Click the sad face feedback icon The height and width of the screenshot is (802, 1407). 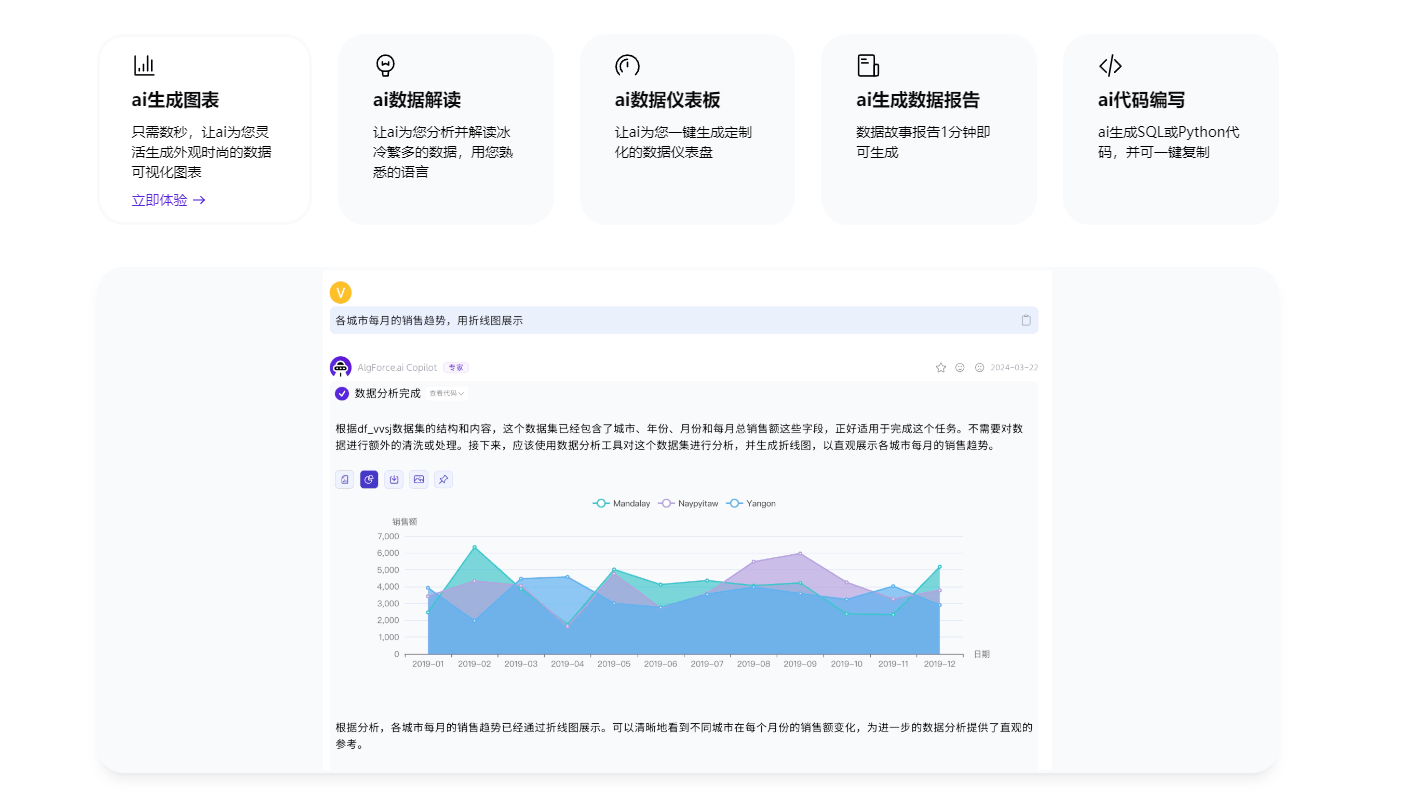pos(979,367)
